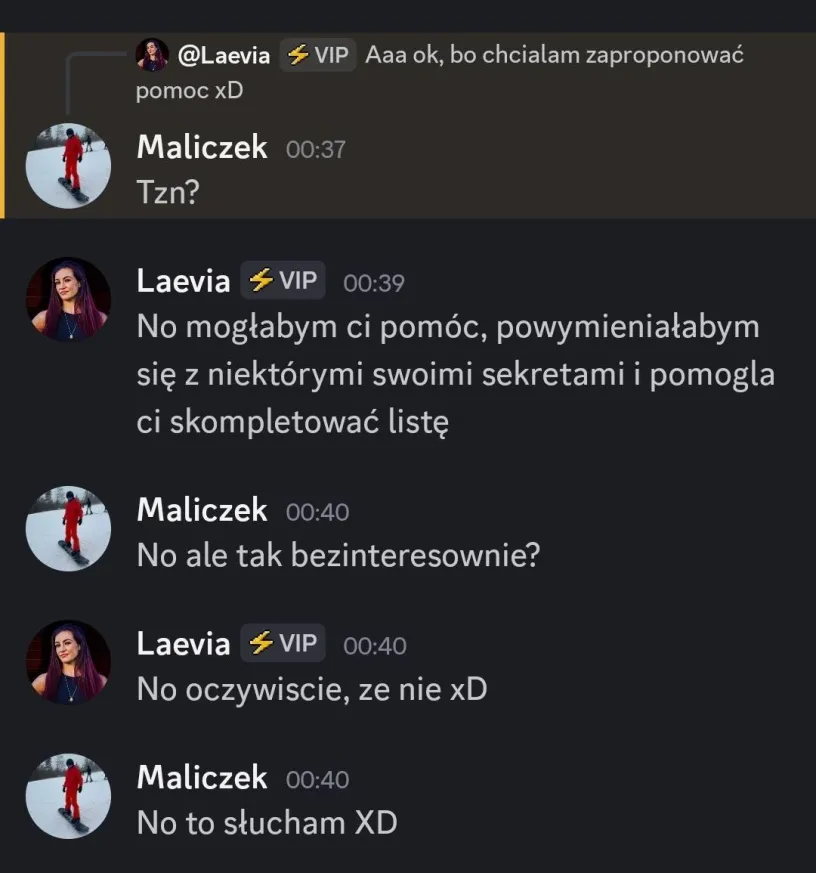This screenshot has height=873, width=816.
Task: Open Maliczek's avatar beside the "Tzn?" message
Action: 68,166
